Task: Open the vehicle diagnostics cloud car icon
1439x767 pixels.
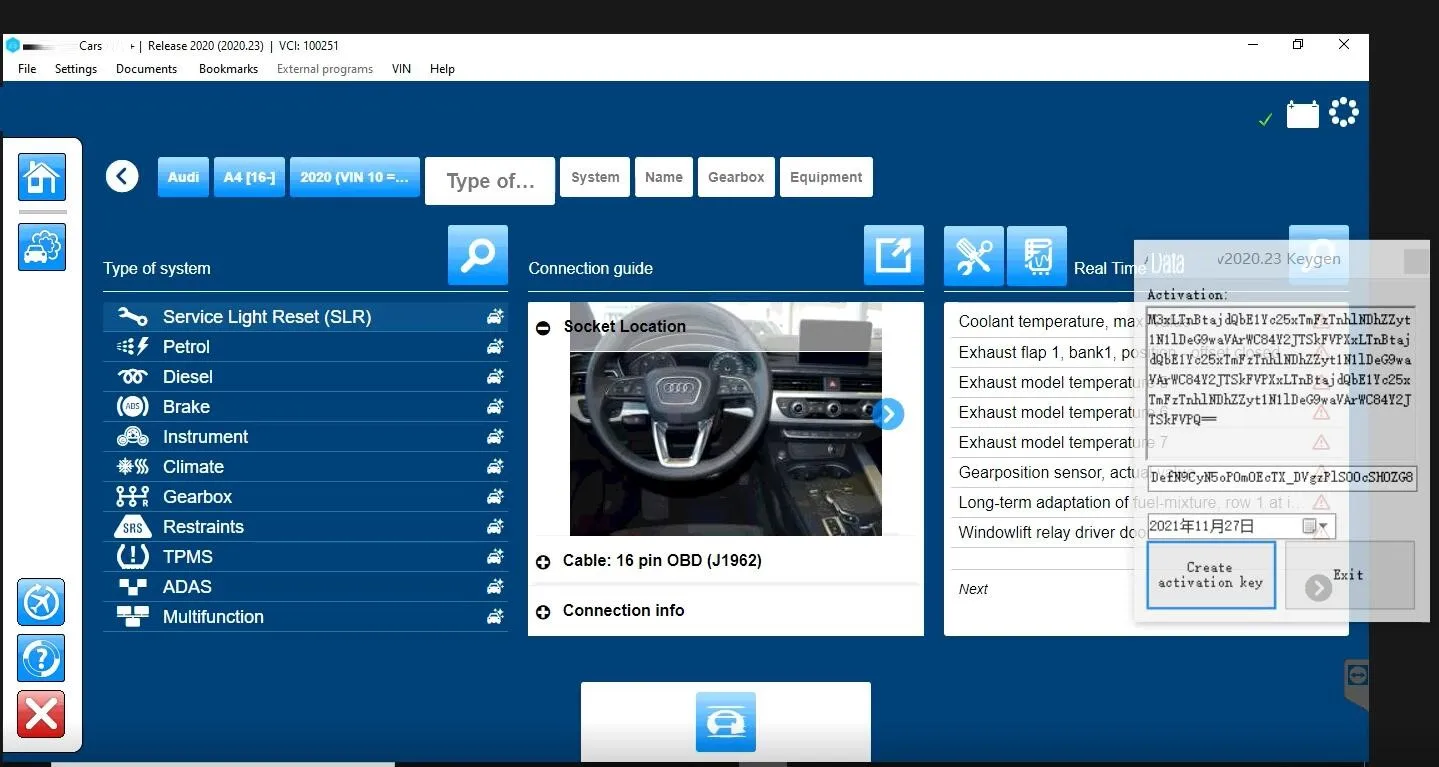Action: pos(42,246)
